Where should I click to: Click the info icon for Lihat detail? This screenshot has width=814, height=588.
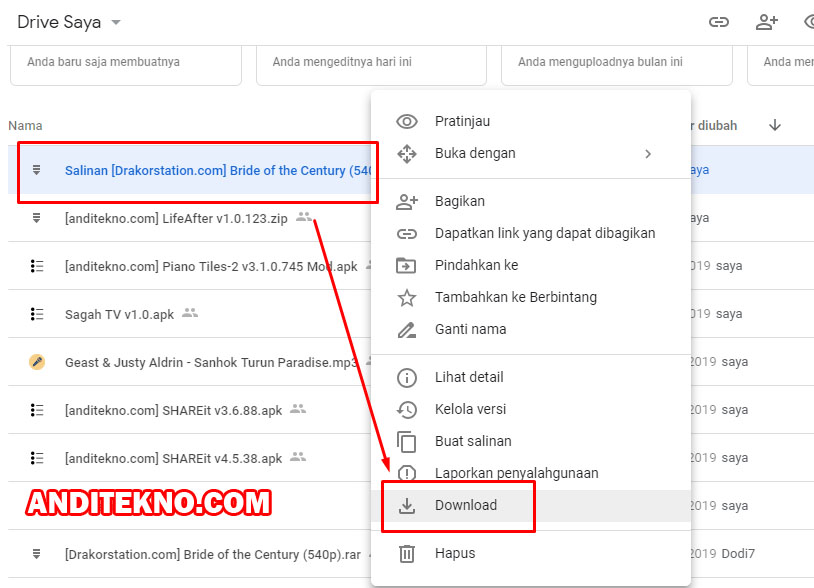coord(407,378)
